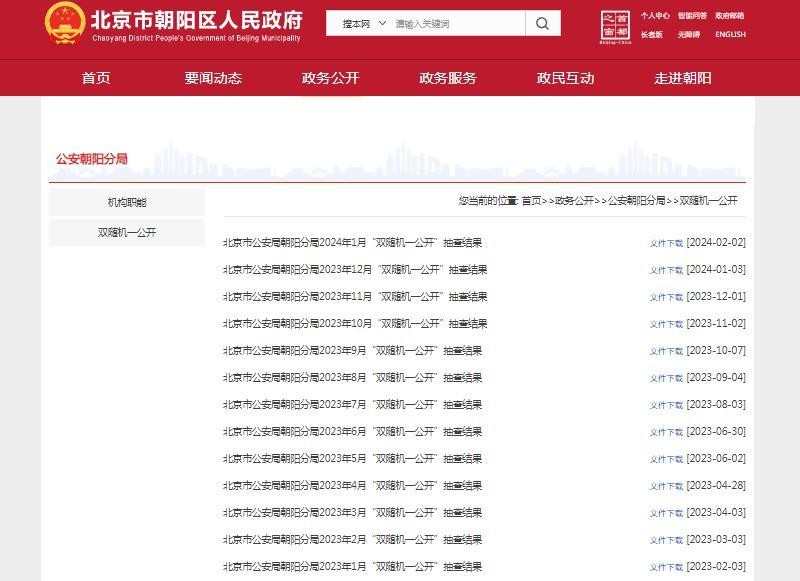The height and width of the screenshot is (581, 800).
Task: Go to the 首页 navigation tab
Action: pyautogui.click(x=96, y=78)
